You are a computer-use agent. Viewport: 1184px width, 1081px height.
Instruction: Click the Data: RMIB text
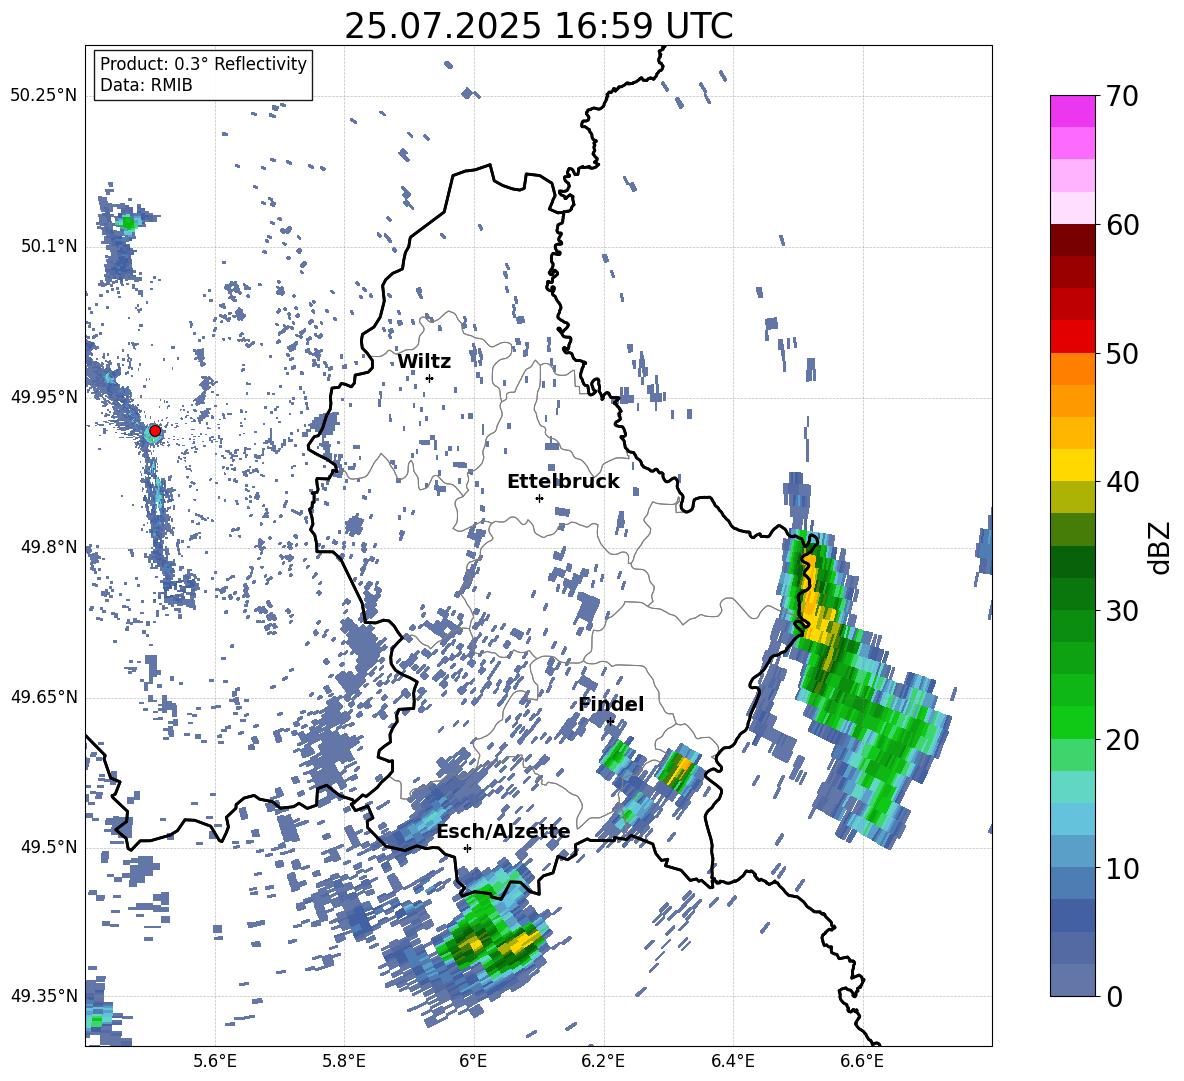[x=146, y=85]
